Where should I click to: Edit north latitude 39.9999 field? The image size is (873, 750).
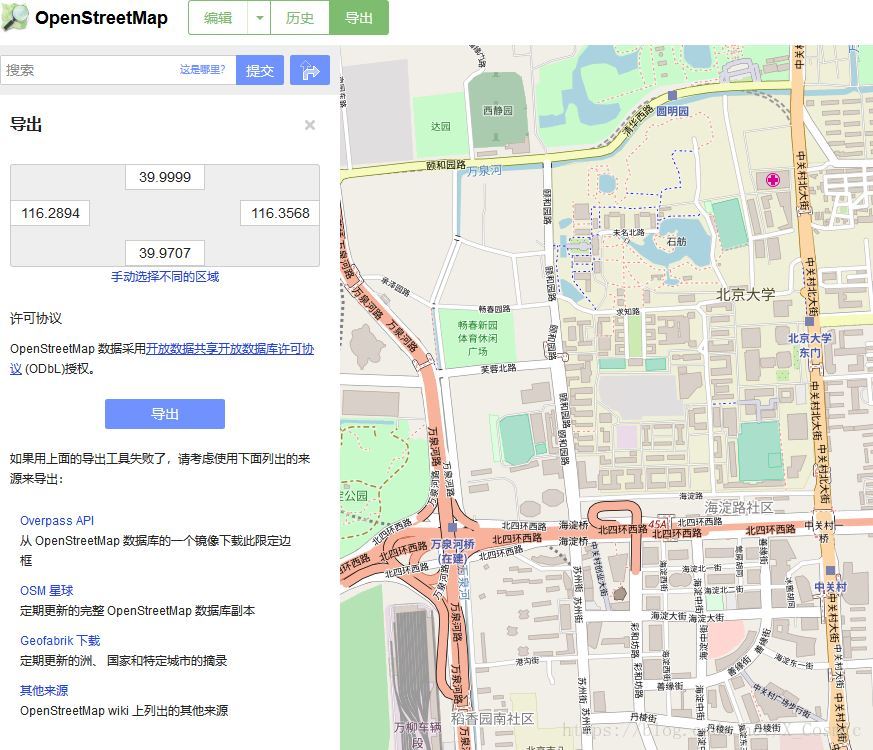click(165, 177)
